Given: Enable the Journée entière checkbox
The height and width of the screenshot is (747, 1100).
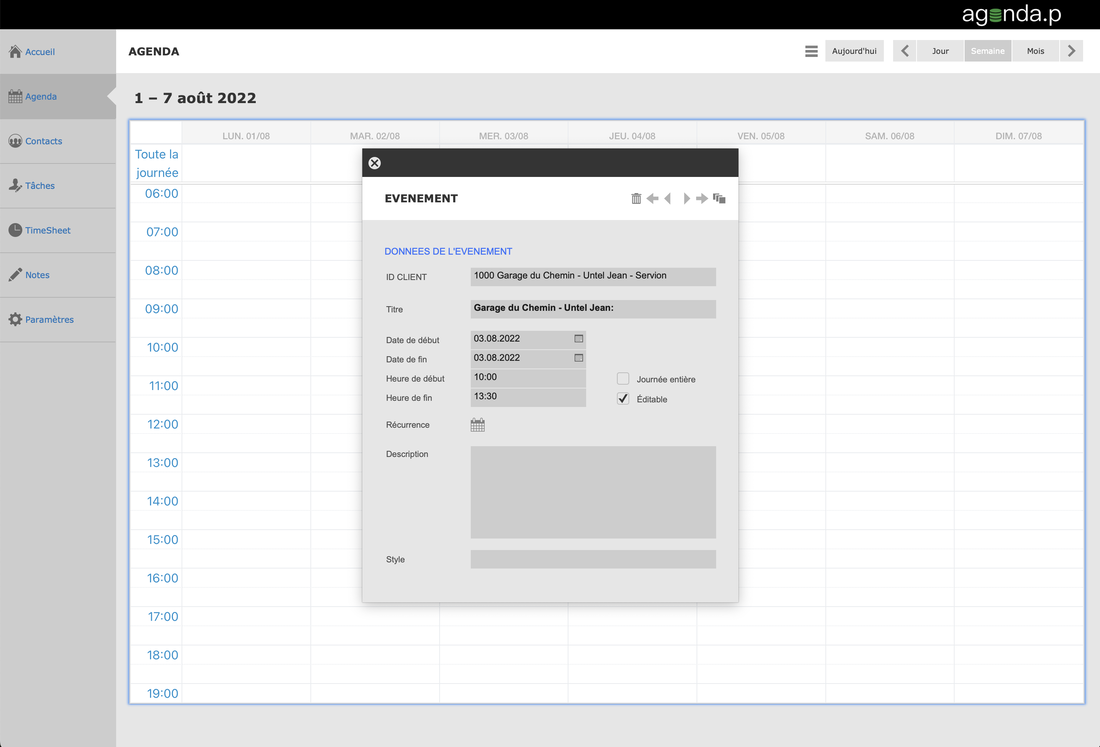Looking at the screenshot, I should 623,379.
